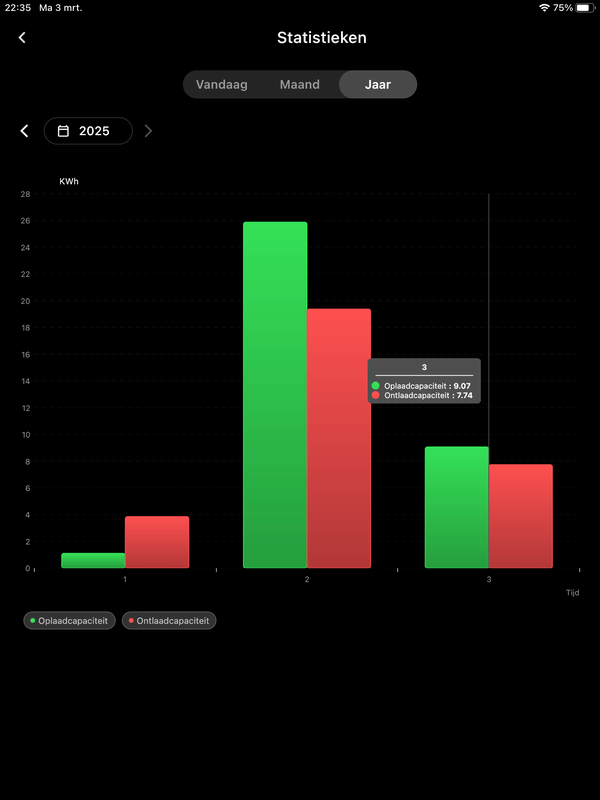Tap the red bar for month 1
The image size is (600, 800).
(x=157, y=542)
